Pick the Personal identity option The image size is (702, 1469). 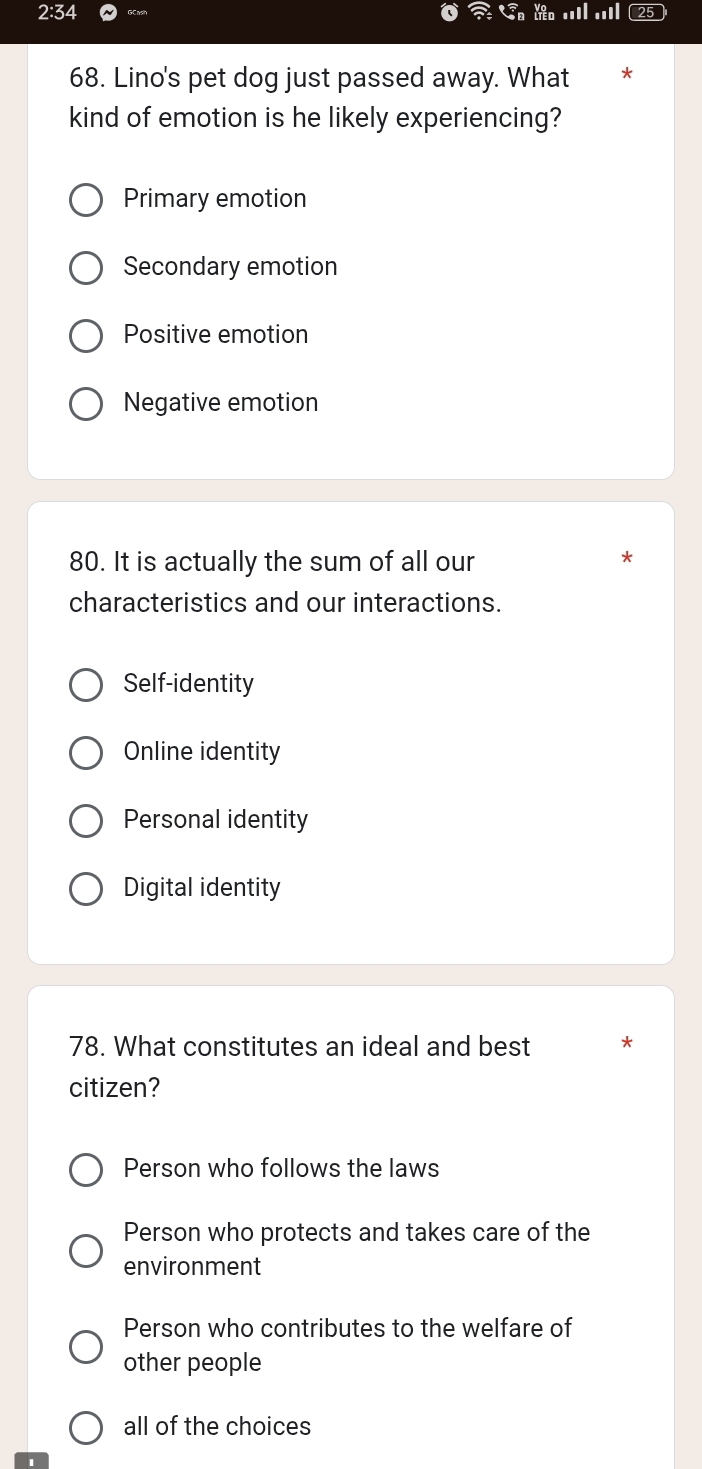tap(86, 820)
